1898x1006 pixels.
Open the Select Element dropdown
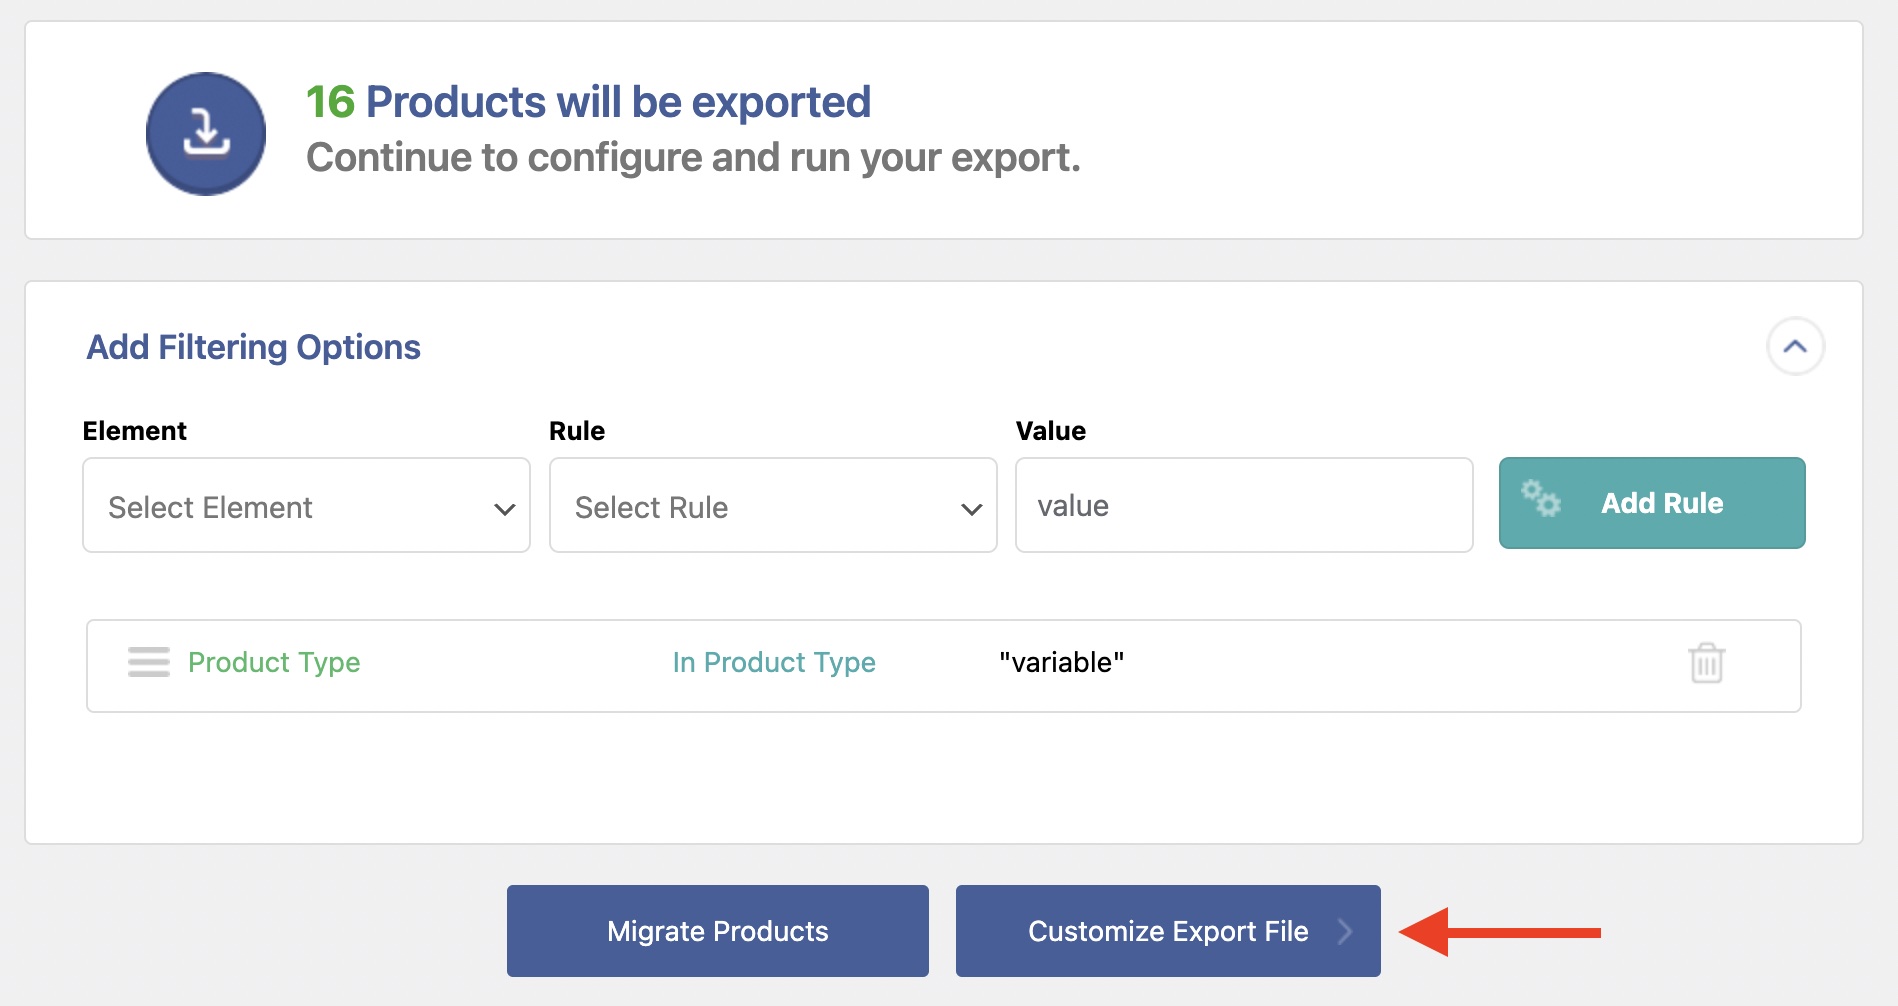point(290,506)
